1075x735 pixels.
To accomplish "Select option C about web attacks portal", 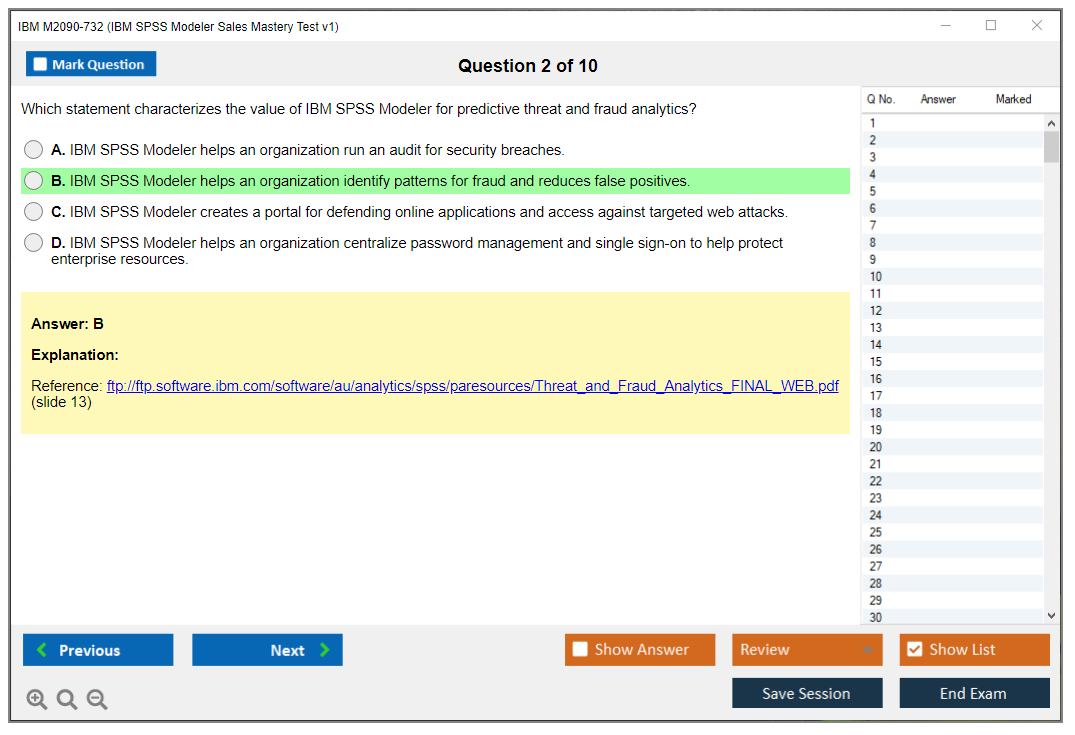I will coord(34,212).
